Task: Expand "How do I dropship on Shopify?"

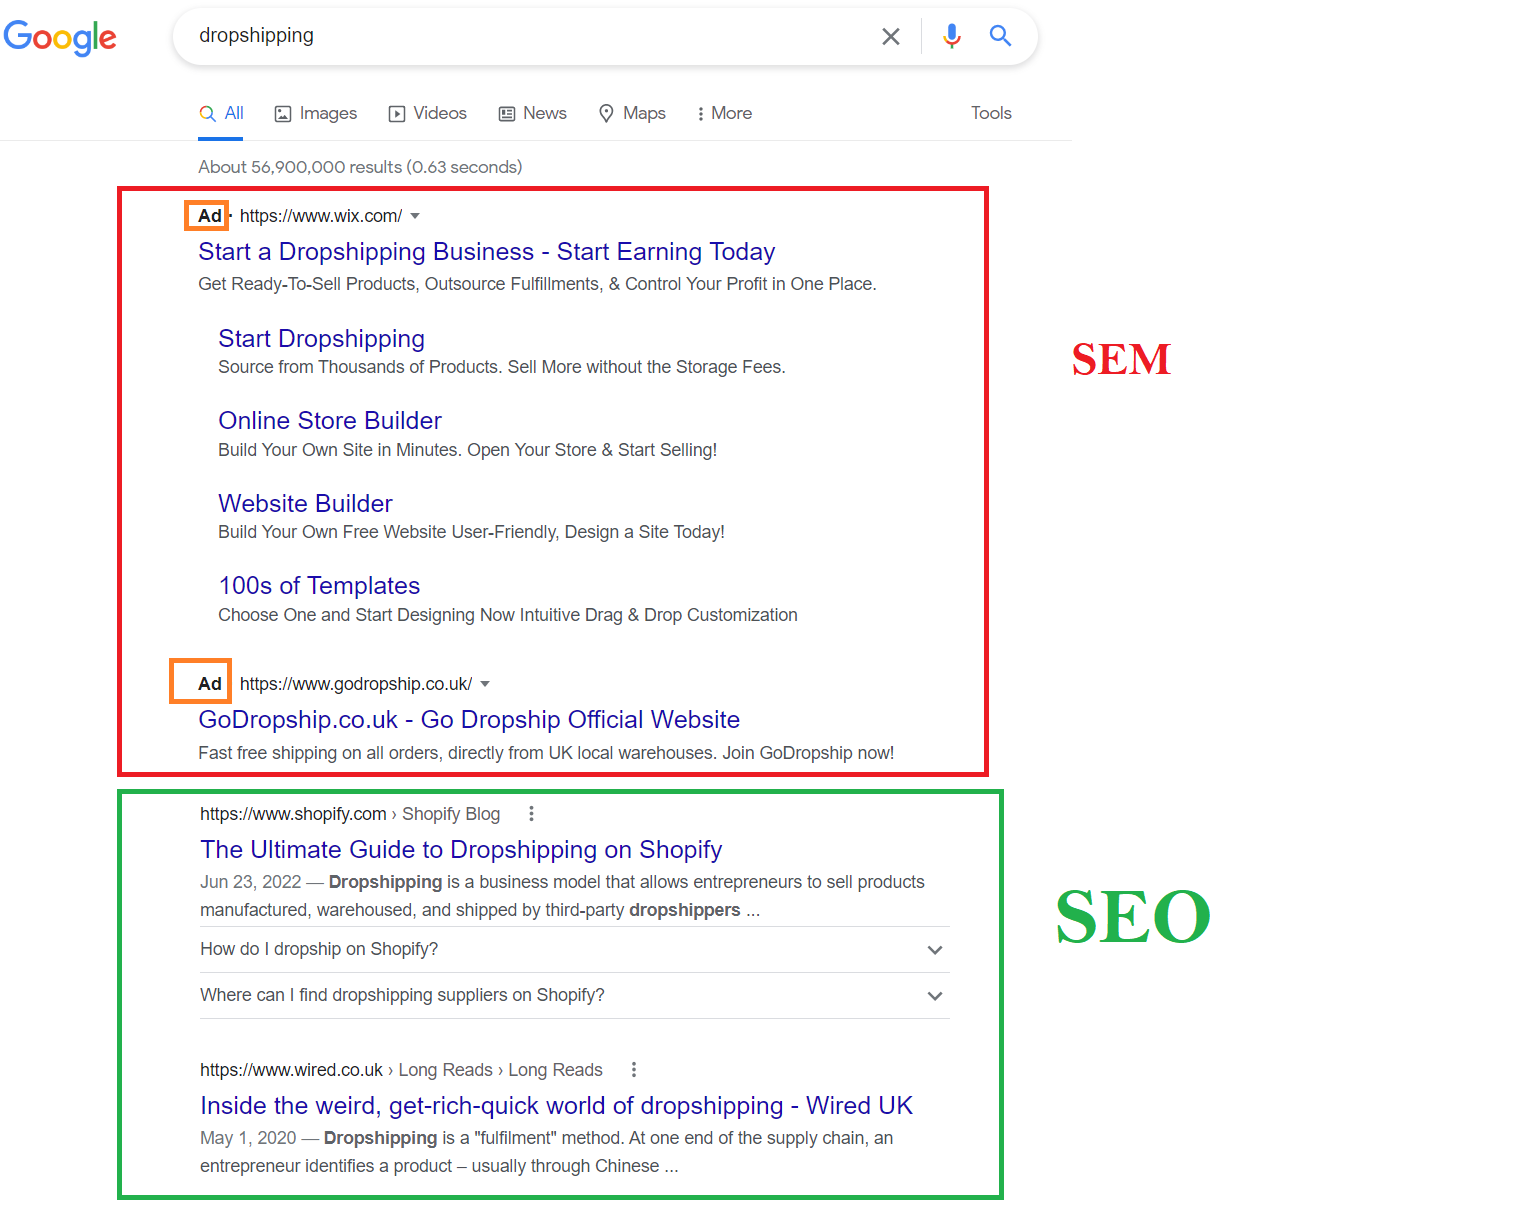Action: click(x=575, y=950)
